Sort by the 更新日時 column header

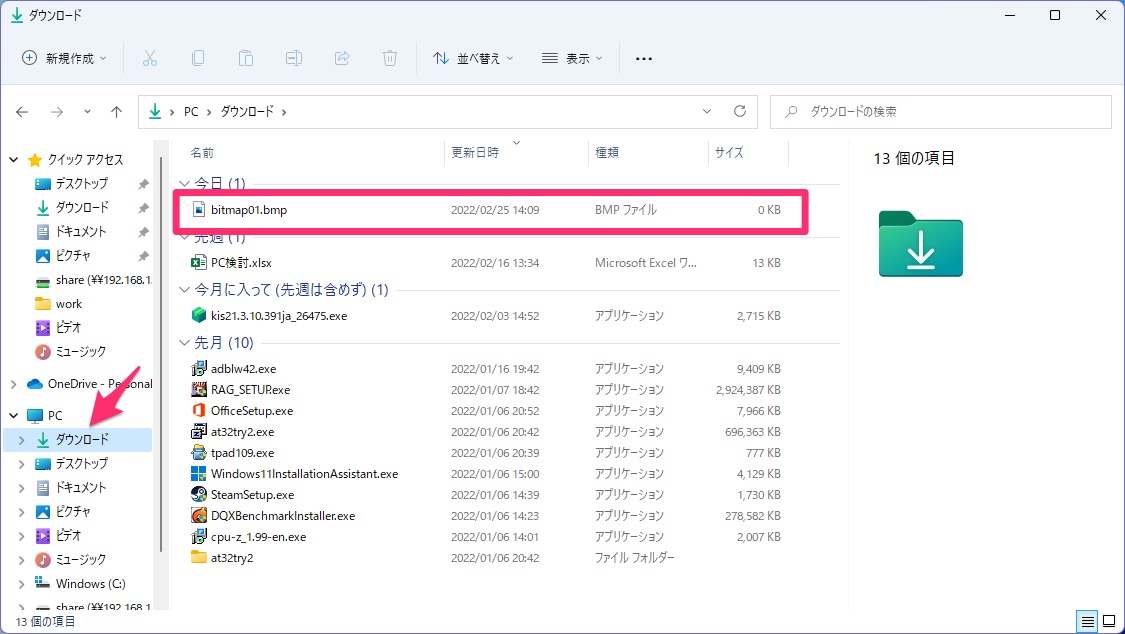click(475, 152)
